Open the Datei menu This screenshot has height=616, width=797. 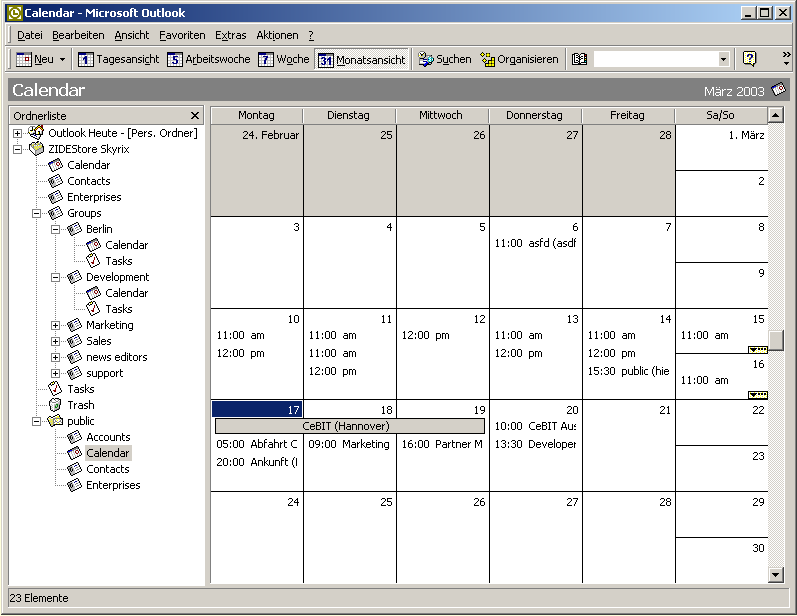29,35
